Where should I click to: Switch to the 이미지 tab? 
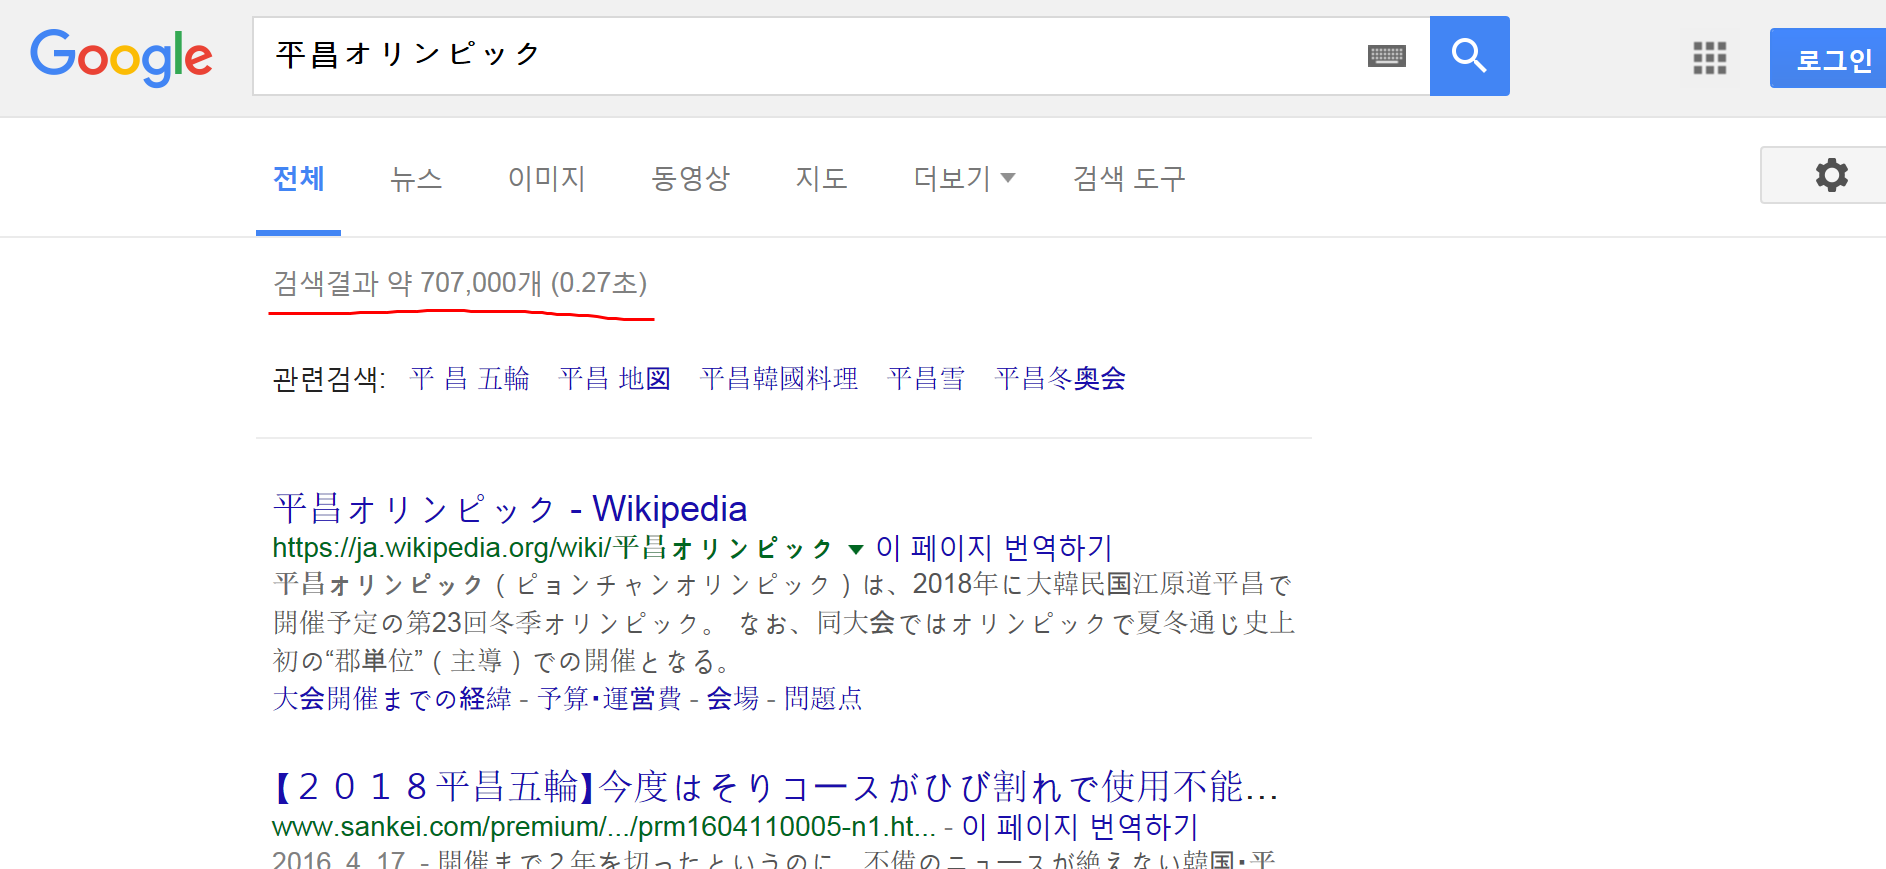pos(546,179)
